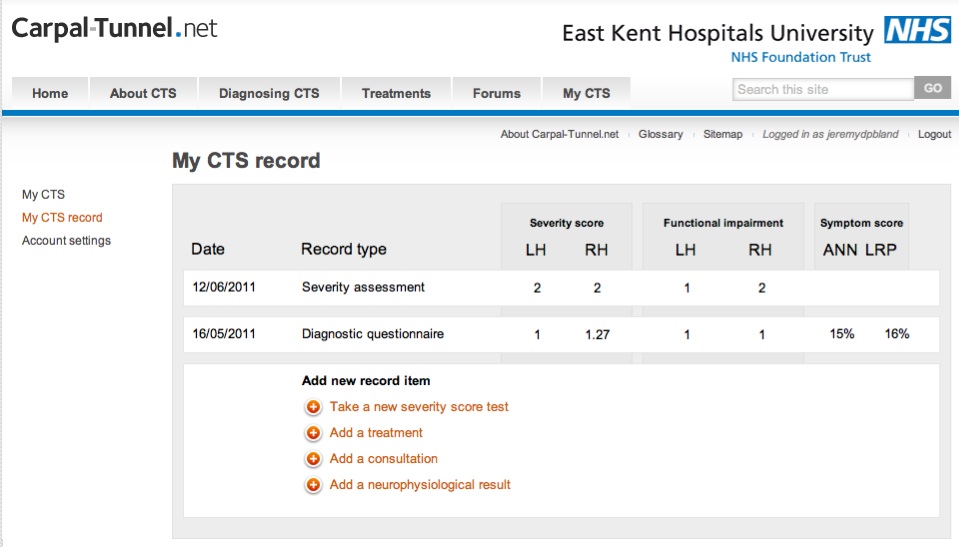Click 'NHS Foundation Trust' text
This screenshot has height=547, width=959.
pyautogui.click(x=801, y=58)
